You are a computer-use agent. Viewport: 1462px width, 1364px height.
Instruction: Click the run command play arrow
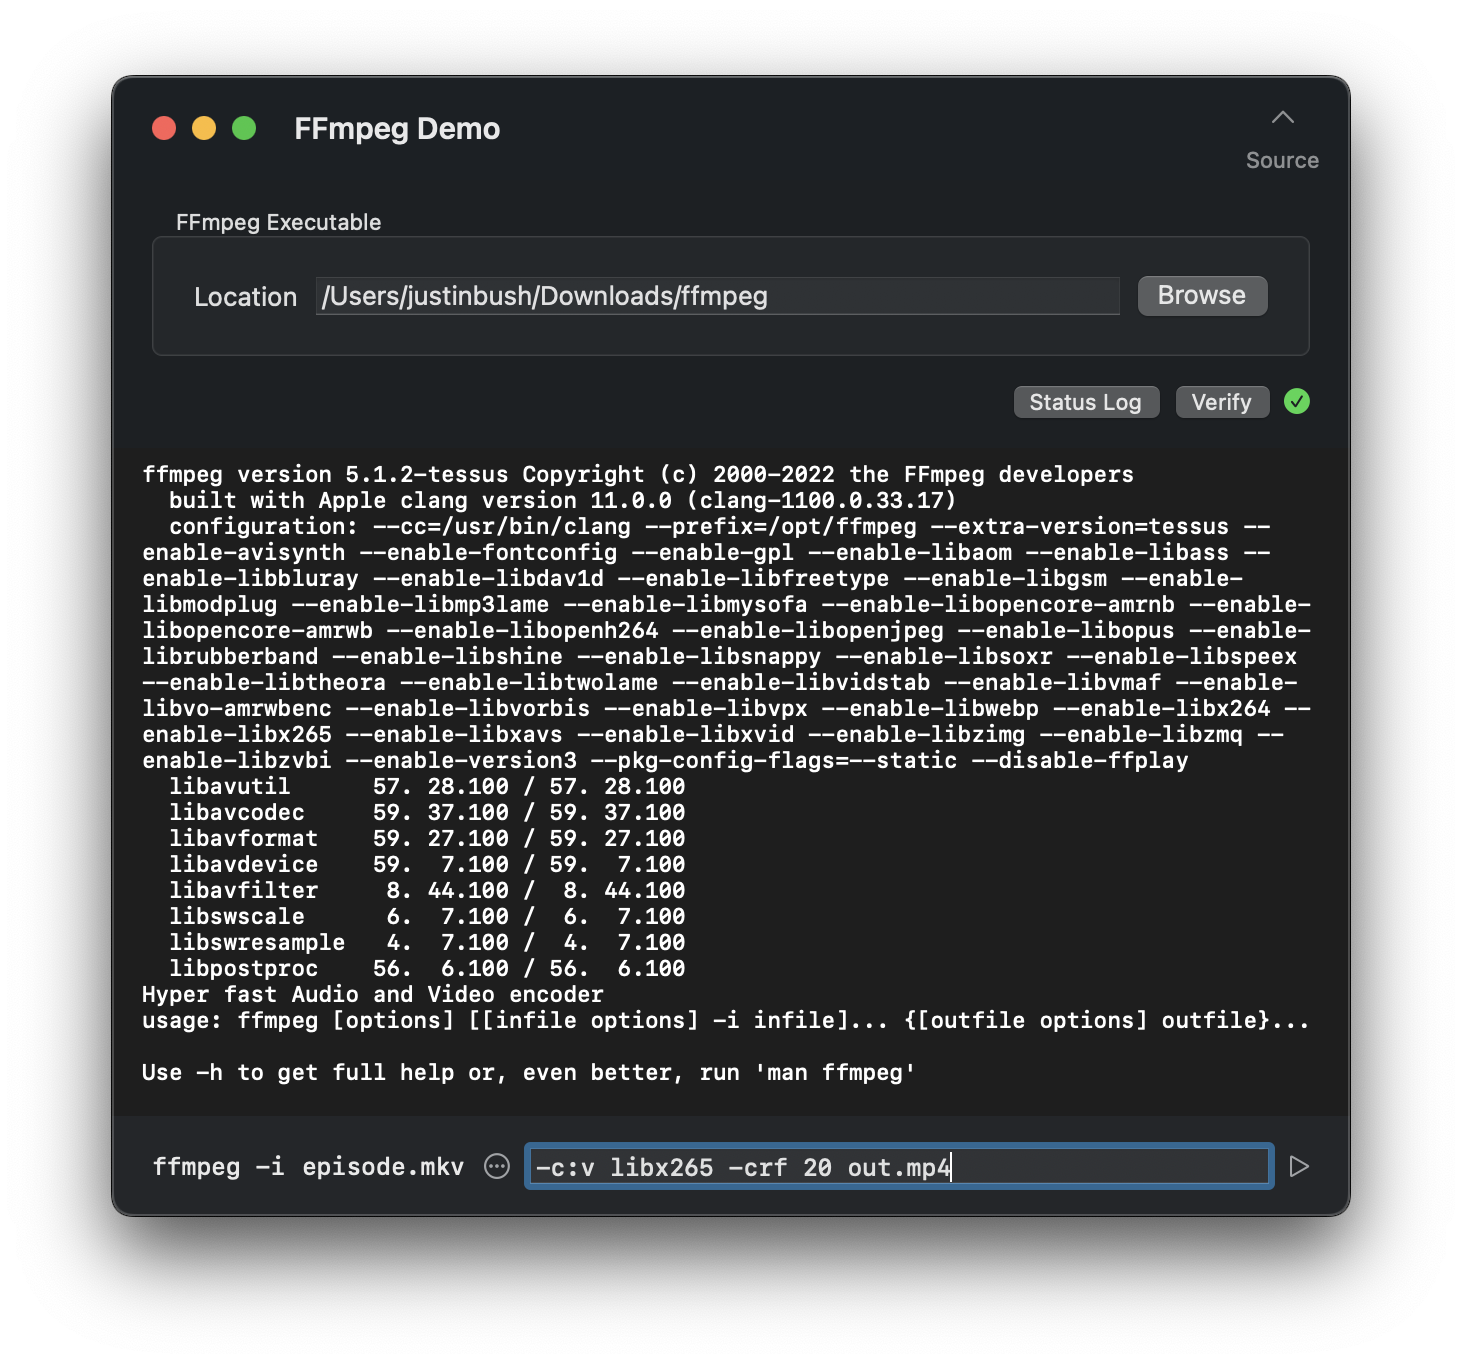click(1299, 1167)
